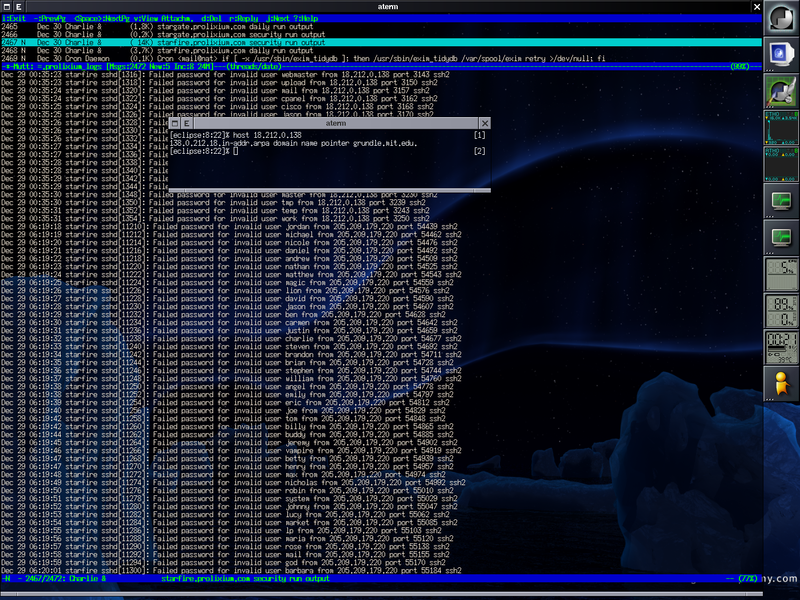
Task: Click log line for invalid user stephen
Action: [232, 370]
